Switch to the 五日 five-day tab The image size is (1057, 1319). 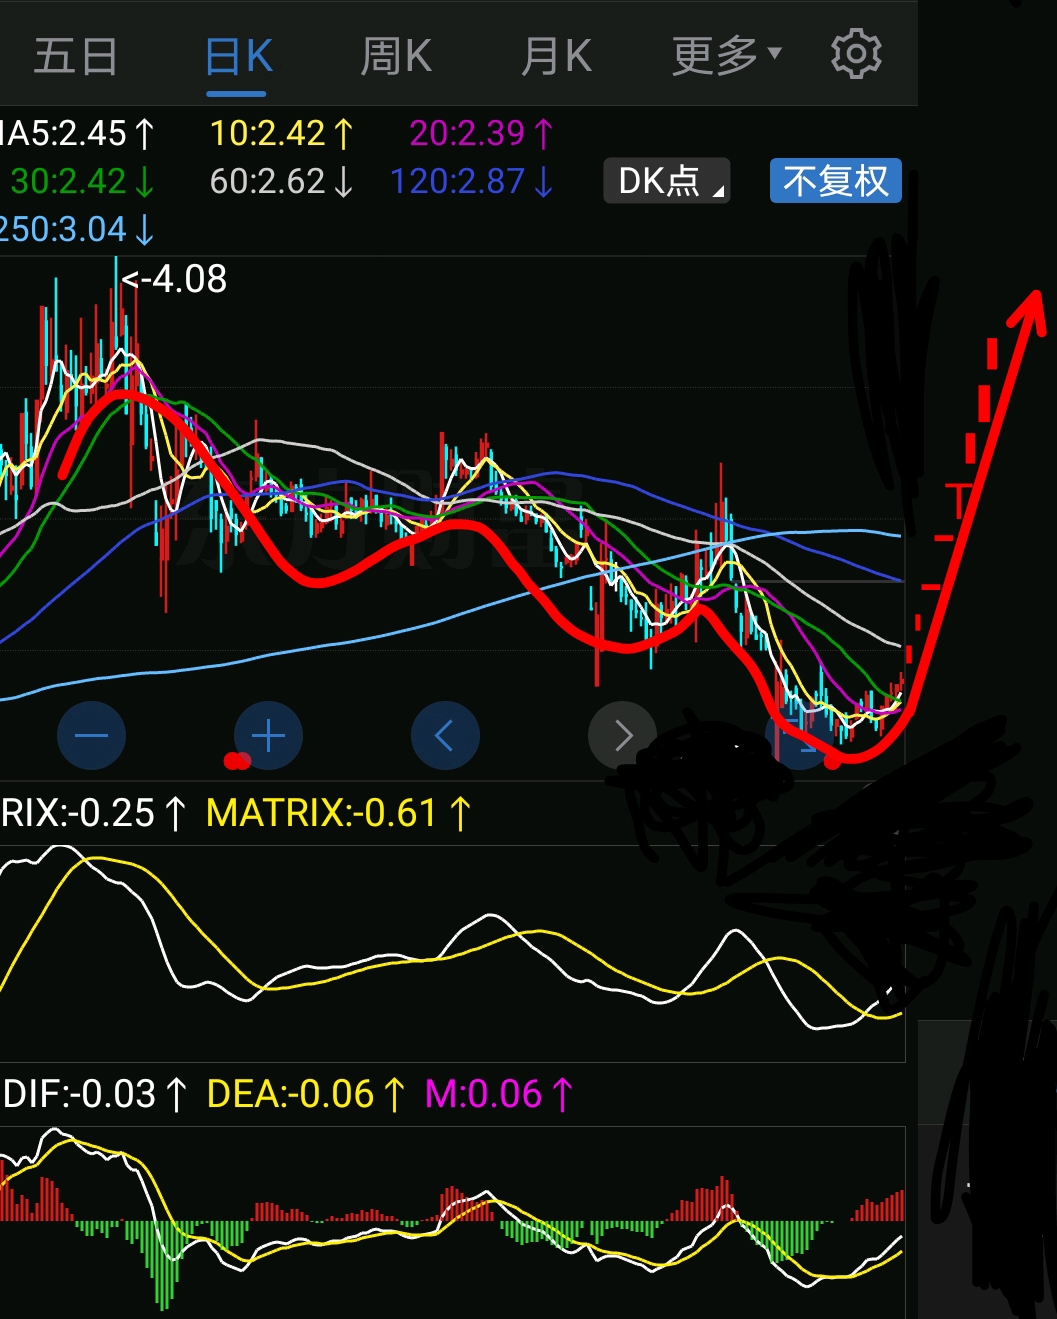[x=76, y=56]
